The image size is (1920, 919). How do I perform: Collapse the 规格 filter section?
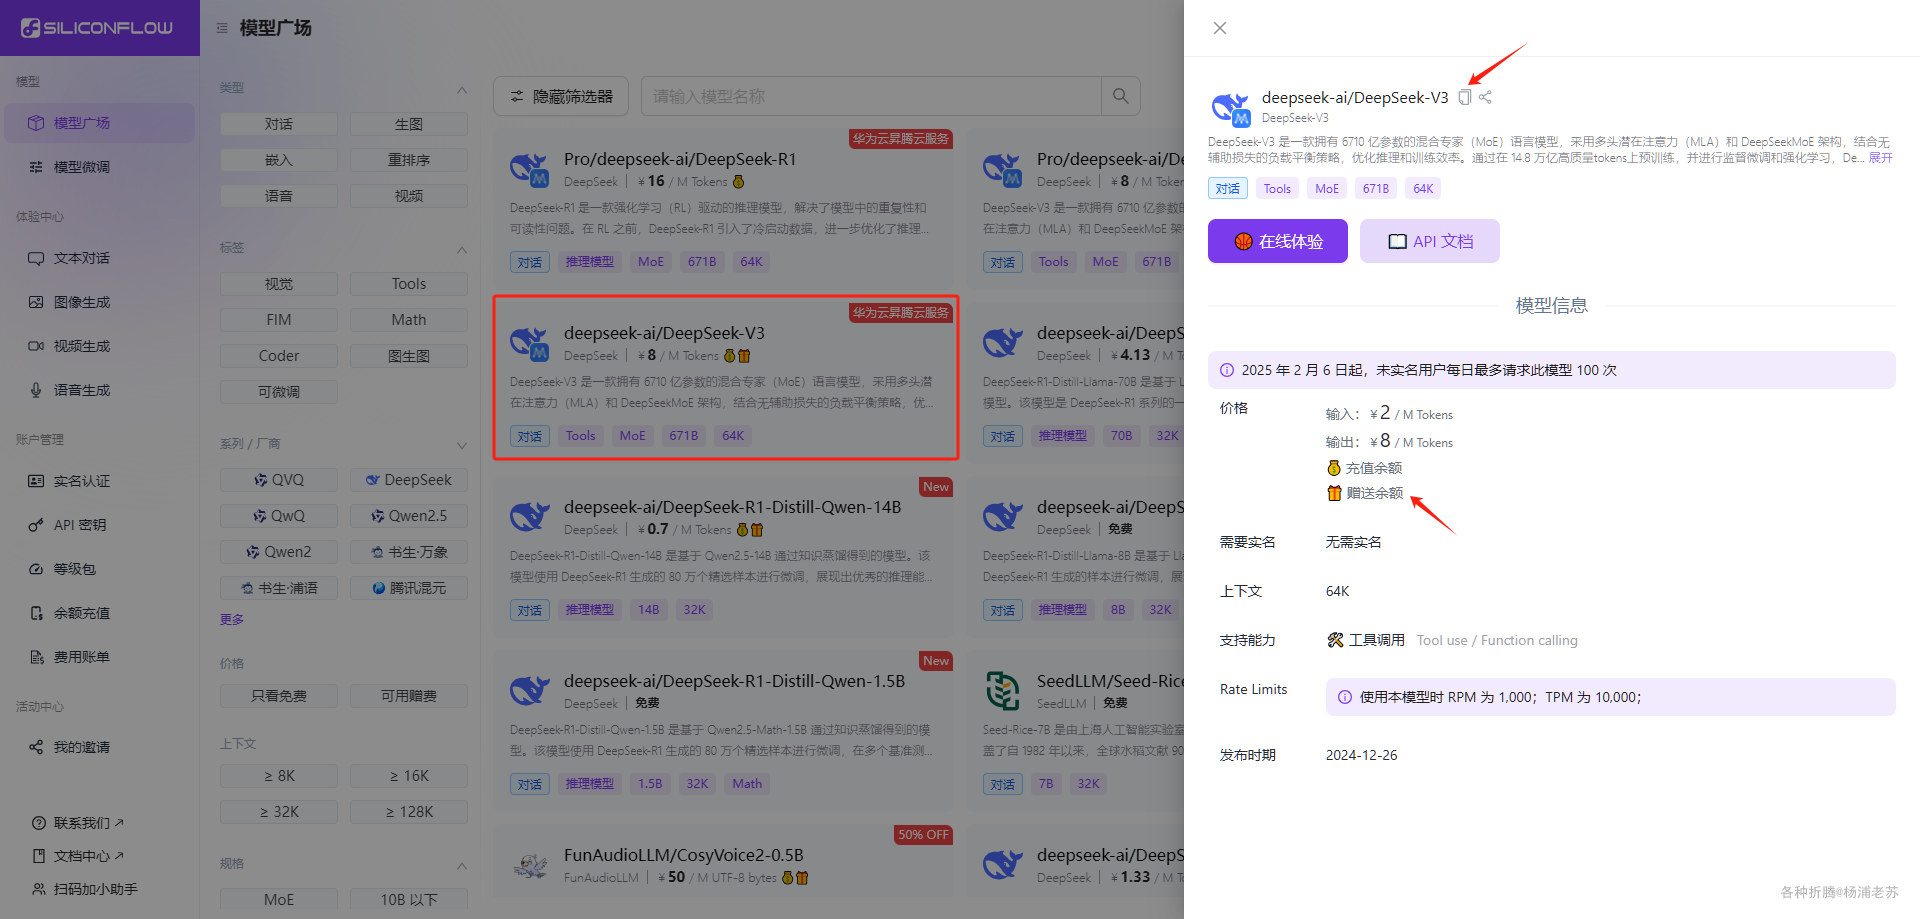[x=462, y=865]
